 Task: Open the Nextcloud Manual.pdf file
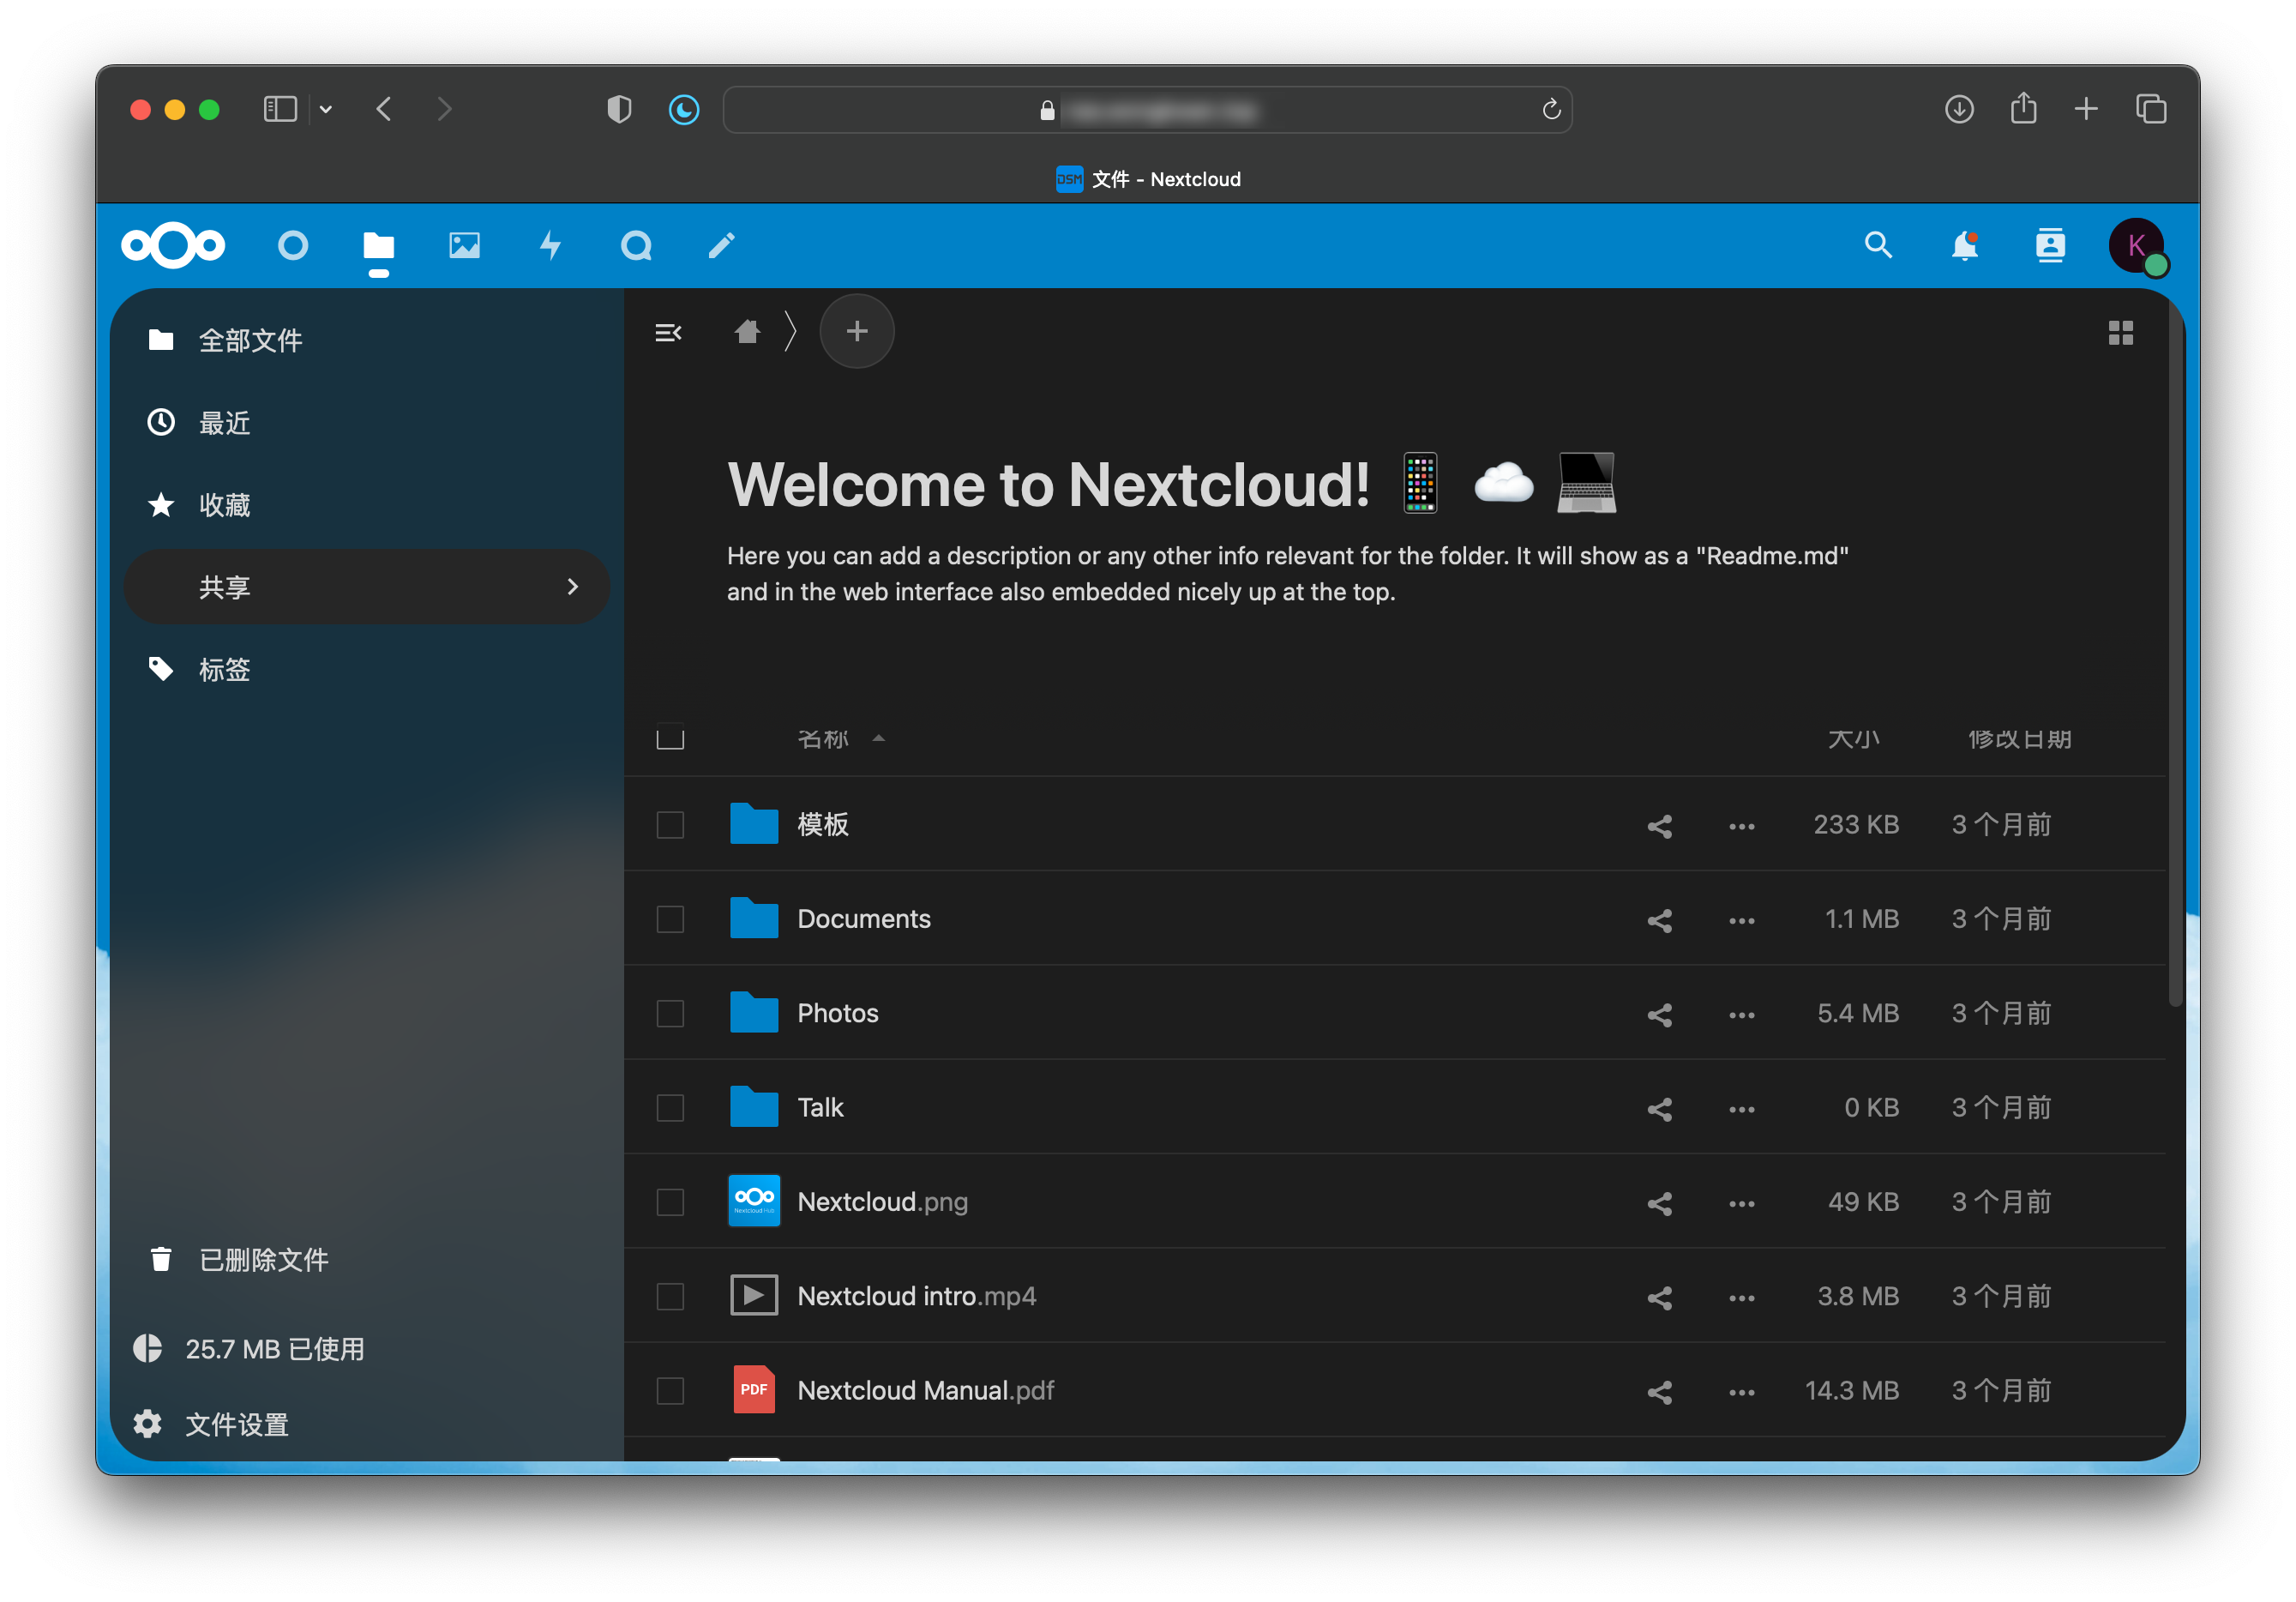pyautogui.click(x=925, y=1390)
